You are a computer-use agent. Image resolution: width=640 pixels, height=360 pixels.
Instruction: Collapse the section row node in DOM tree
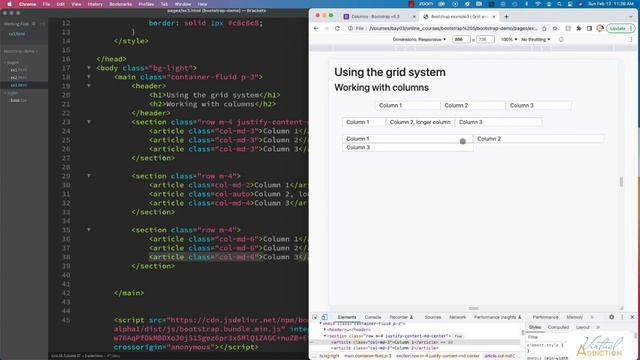(x=325, y=336)
